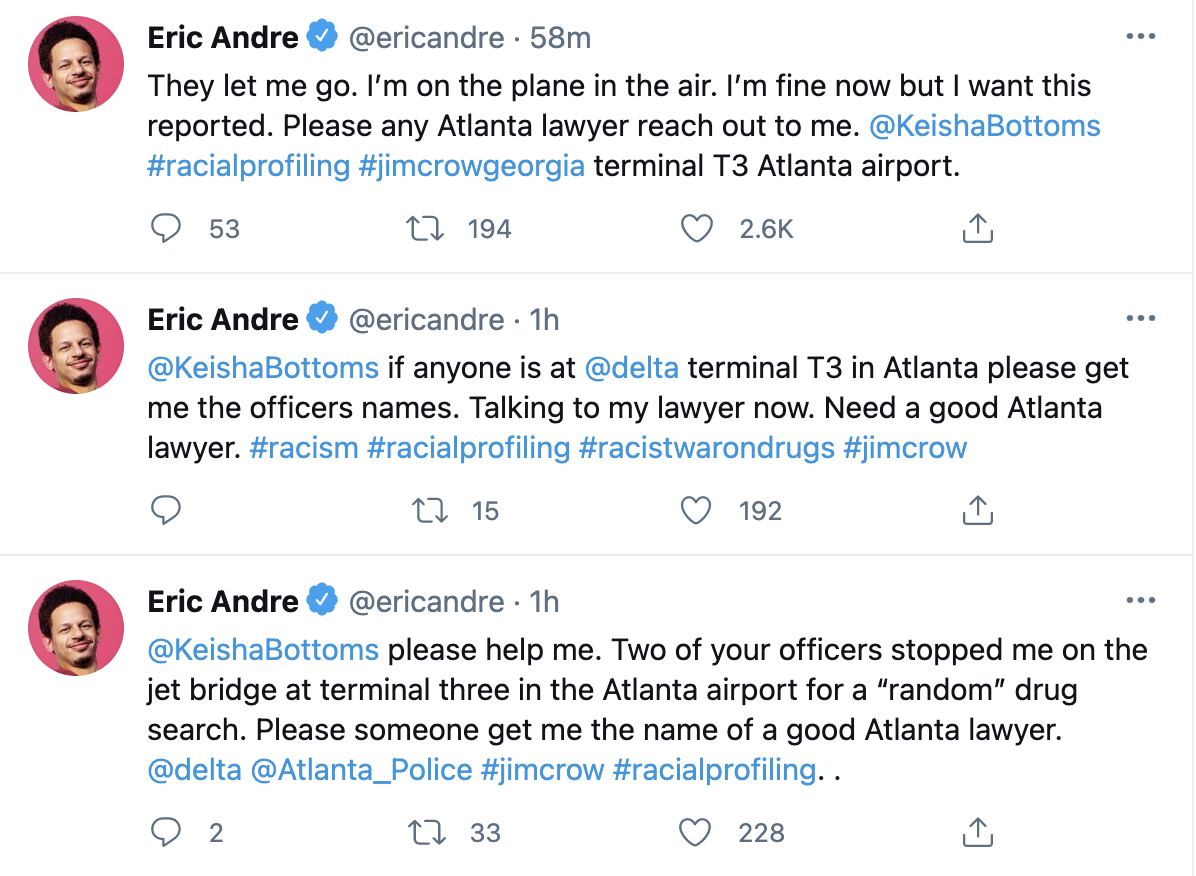Open the #racistwarondrugs hashtag

pos(706,448)
